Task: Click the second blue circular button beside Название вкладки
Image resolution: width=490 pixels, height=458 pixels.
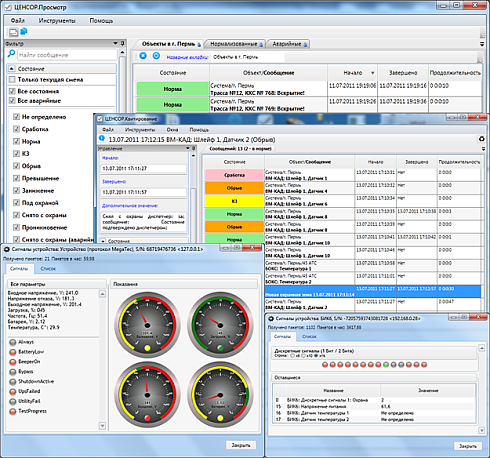Action: (156, 56)
